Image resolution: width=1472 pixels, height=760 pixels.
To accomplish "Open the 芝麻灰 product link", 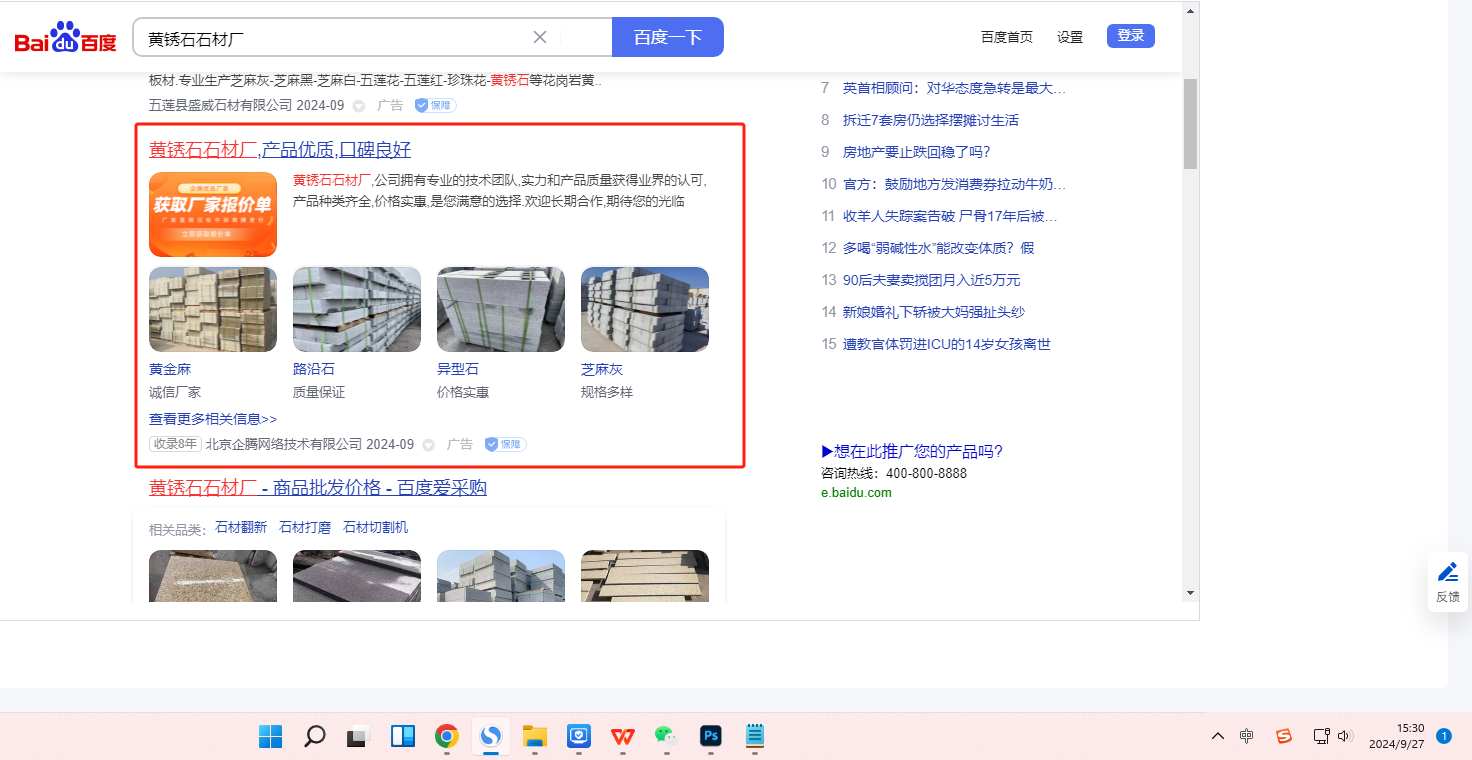I will coord(602,369).
